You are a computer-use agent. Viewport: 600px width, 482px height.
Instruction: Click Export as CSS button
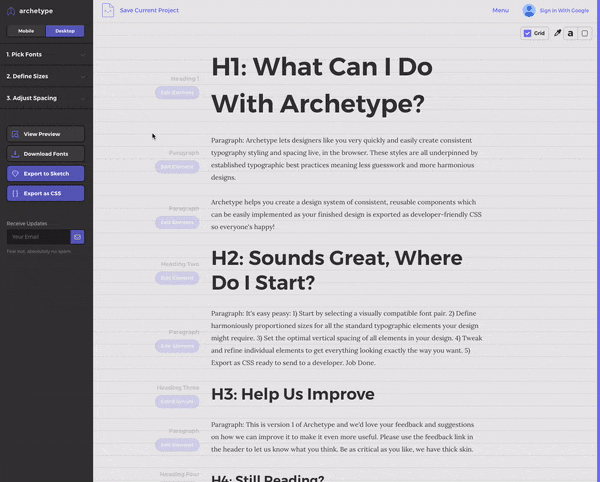pos(46,193)
